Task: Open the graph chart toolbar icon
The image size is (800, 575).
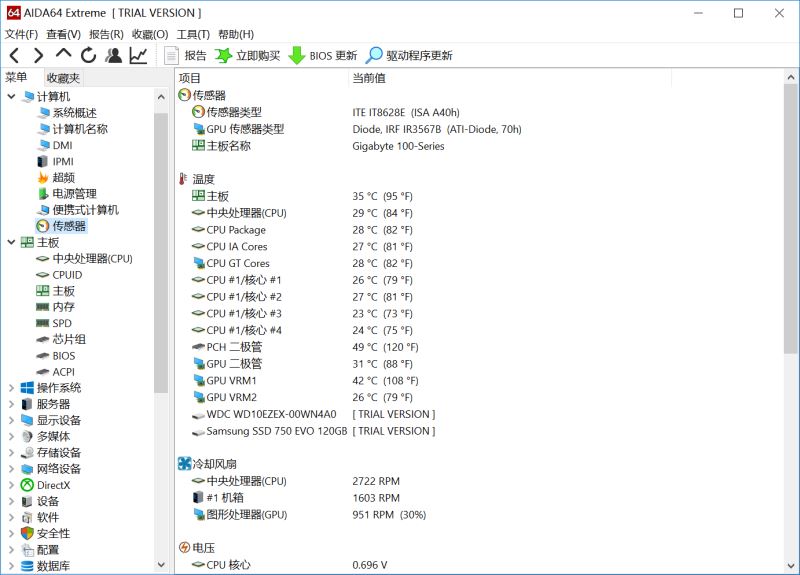Action: 138,55
